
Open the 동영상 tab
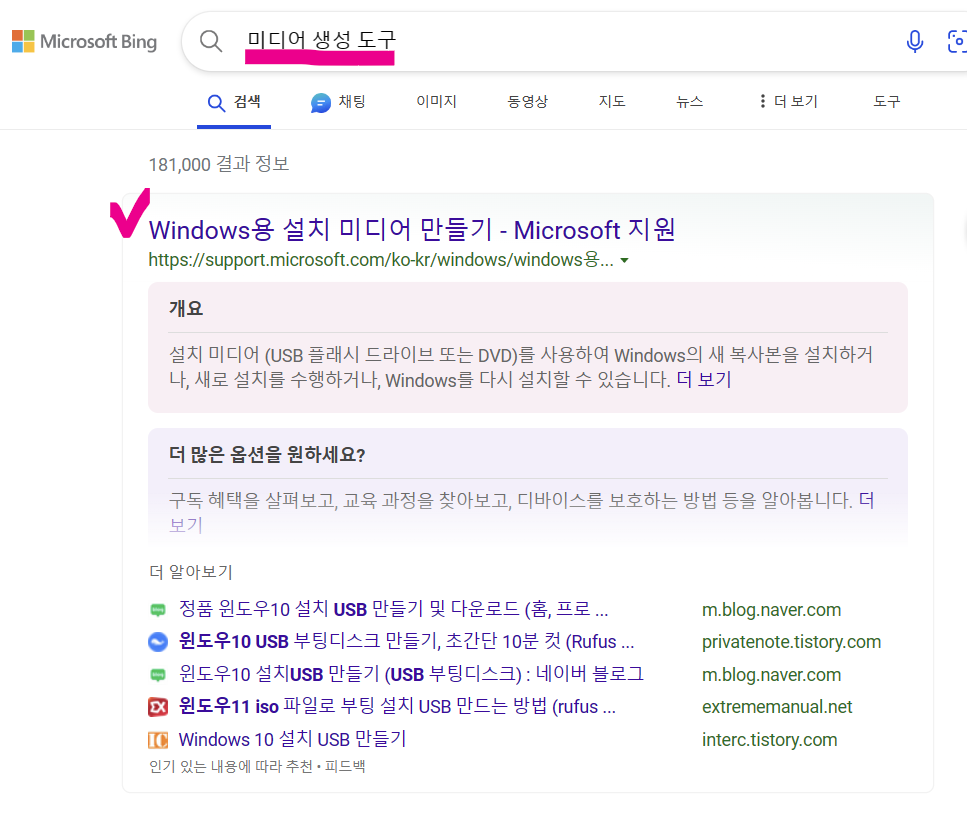pyautogui.click(x=527, y=102)
